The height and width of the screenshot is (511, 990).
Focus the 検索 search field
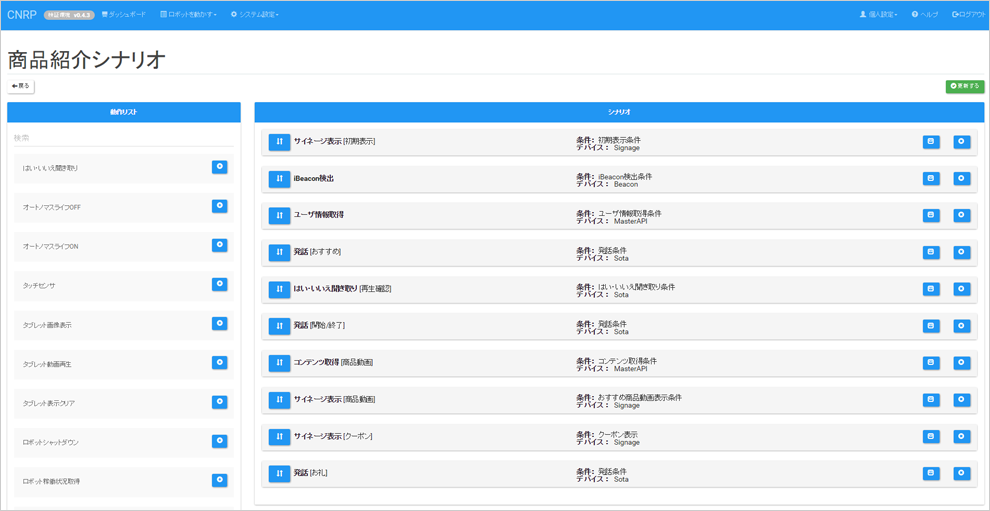coord(123,138)
